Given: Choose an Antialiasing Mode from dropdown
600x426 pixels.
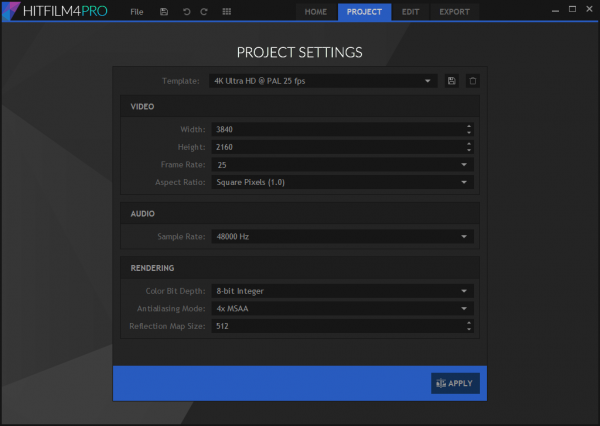Looking at the screenshot, I should tap(341, 308).
